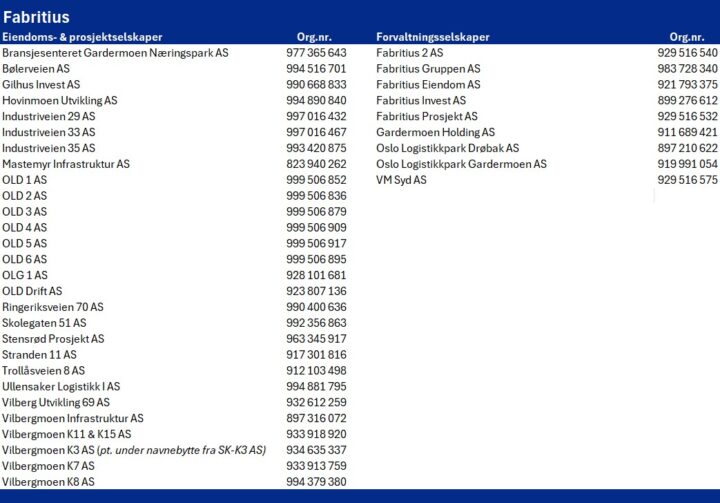Click the OLD 4 AS entry
This screenshot has width=720, height=503.
24,228
